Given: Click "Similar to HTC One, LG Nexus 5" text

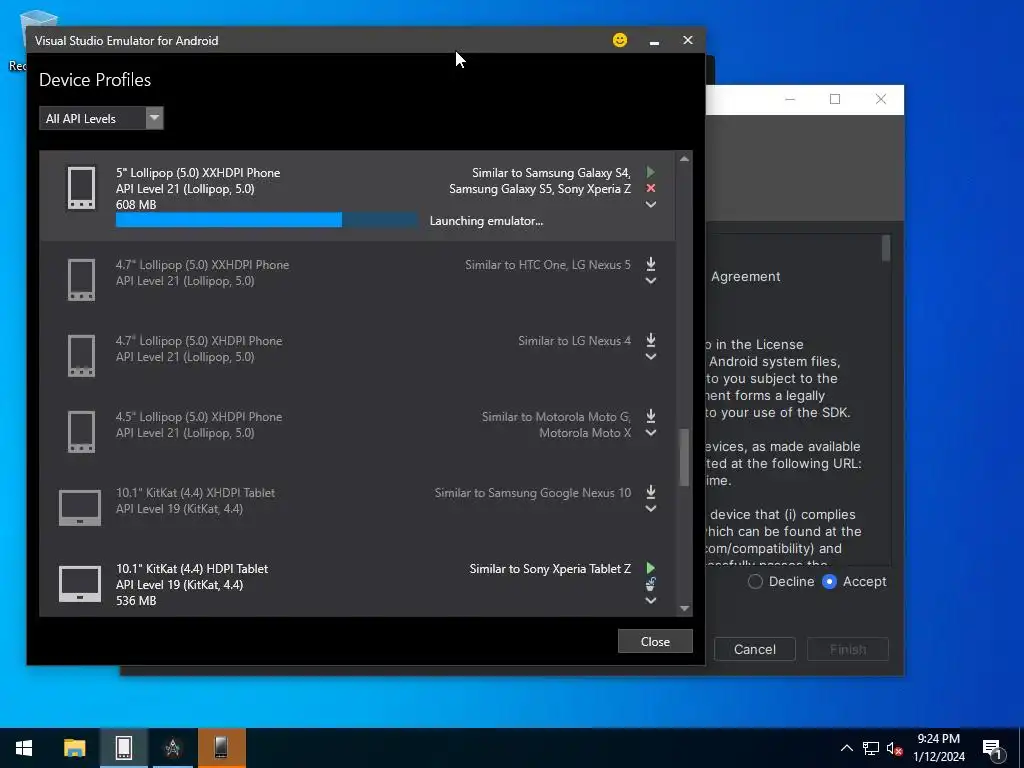Looking at the screenshot, I should pyautogui.click(x=548, y=264).
